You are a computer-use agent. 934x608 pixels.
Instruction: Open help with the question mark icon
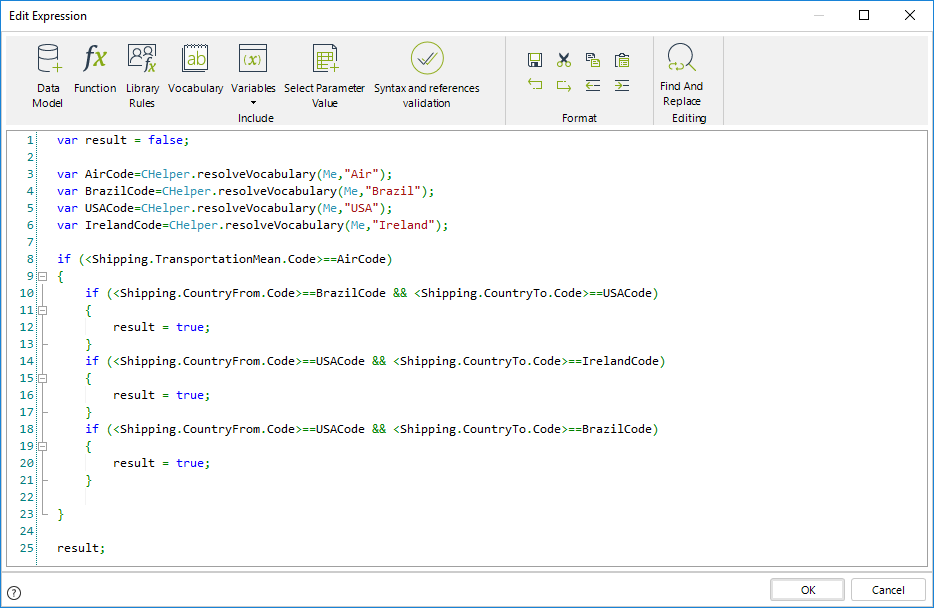pos(14,593)
